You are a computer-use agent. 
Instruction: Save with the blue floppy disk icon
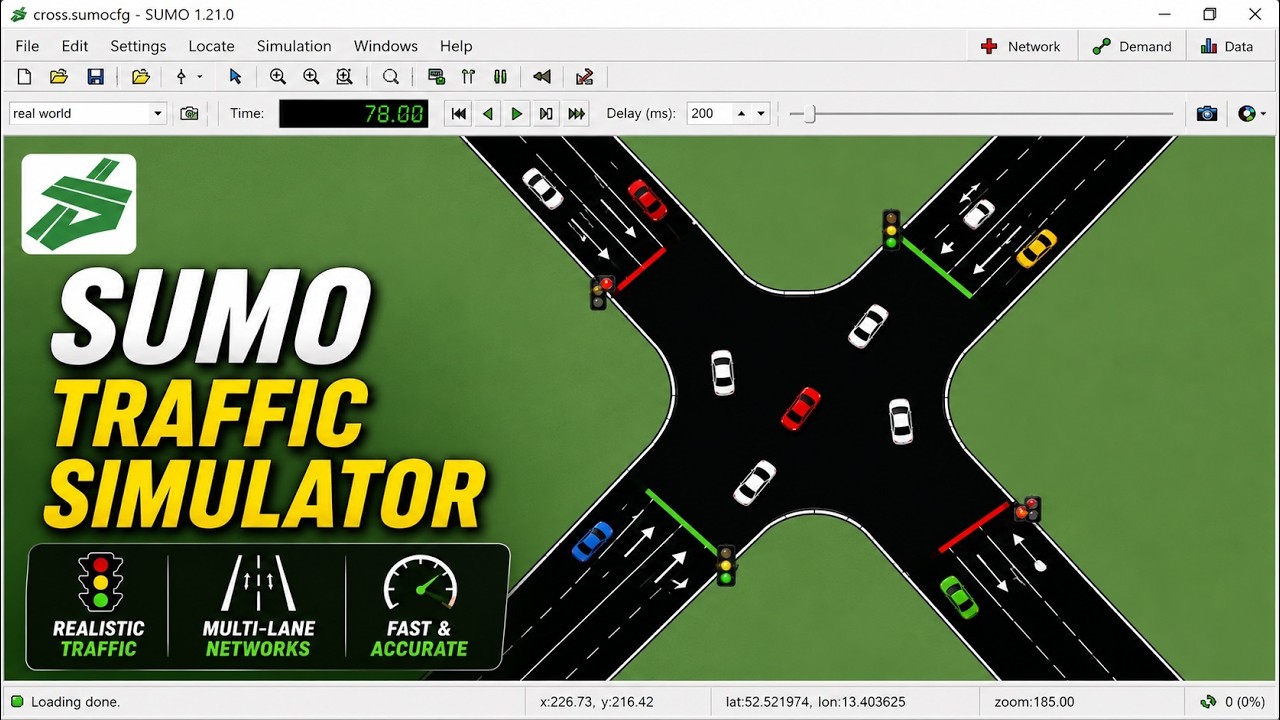[96, 76]
